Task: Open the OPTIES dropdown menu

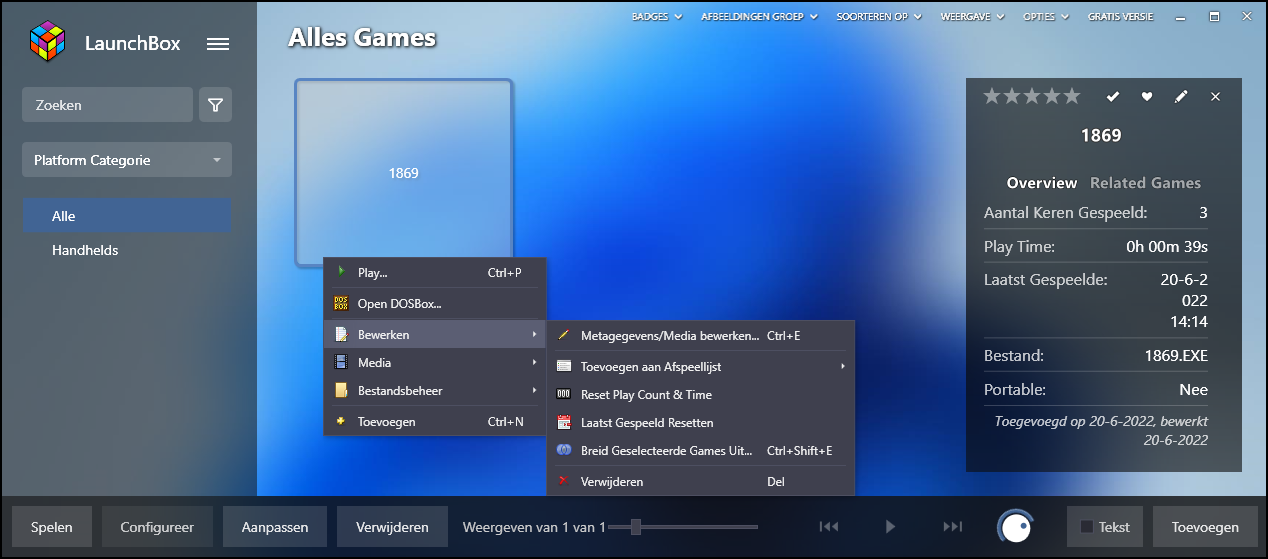Action: point(1046,17)
